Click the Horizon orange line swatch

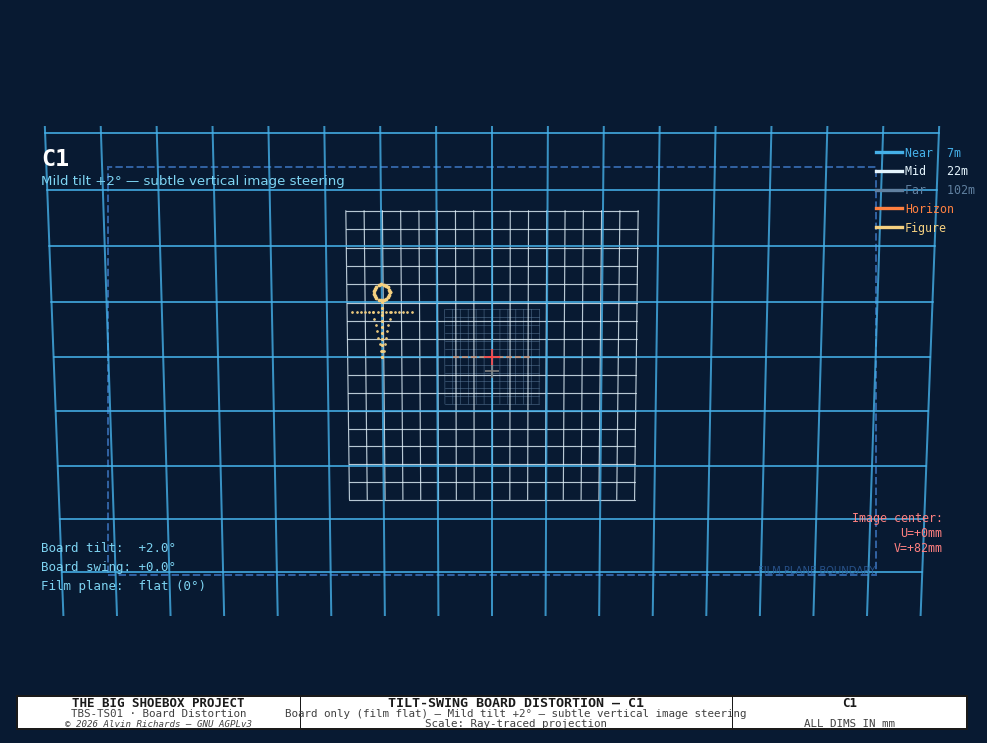pyautogui.click(x=889, y=208)
